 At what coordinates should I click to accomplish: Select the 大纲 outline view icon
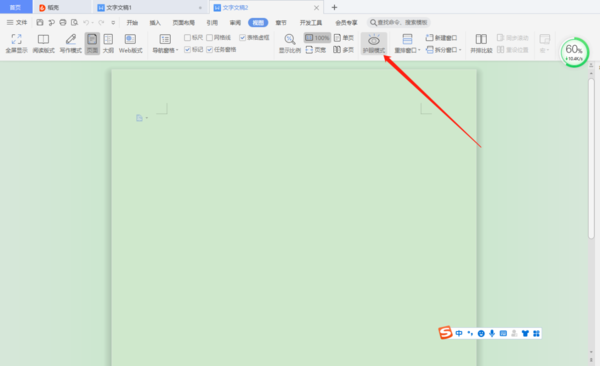(108, 43)
